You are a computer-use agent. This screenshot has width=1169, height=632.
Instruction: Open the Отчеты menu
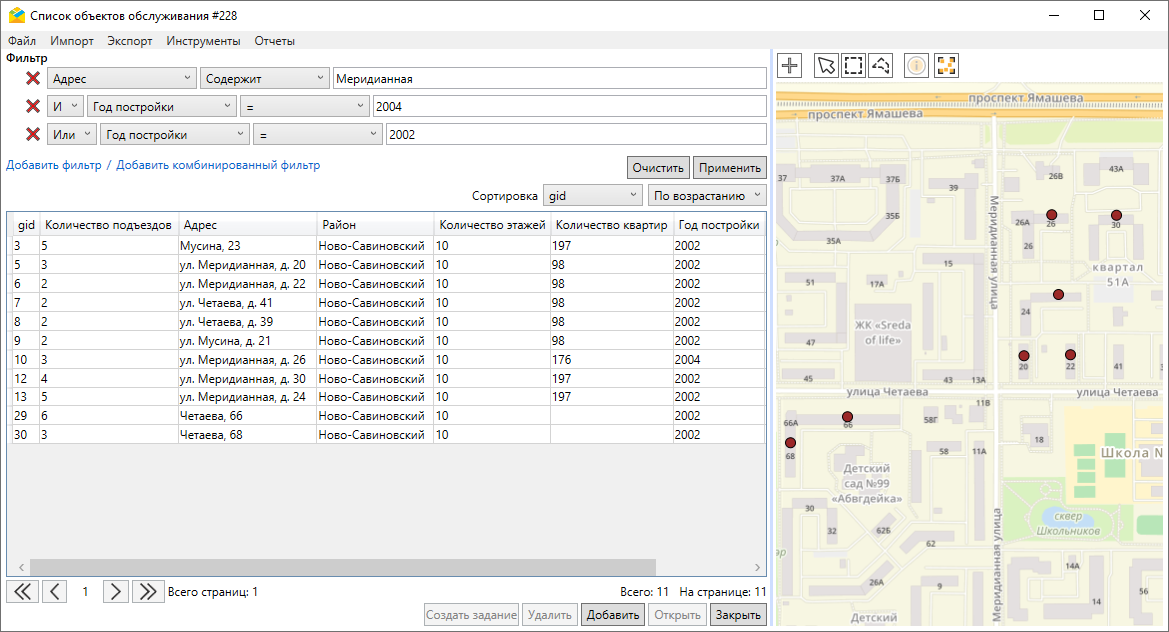(x=274, y=41)
